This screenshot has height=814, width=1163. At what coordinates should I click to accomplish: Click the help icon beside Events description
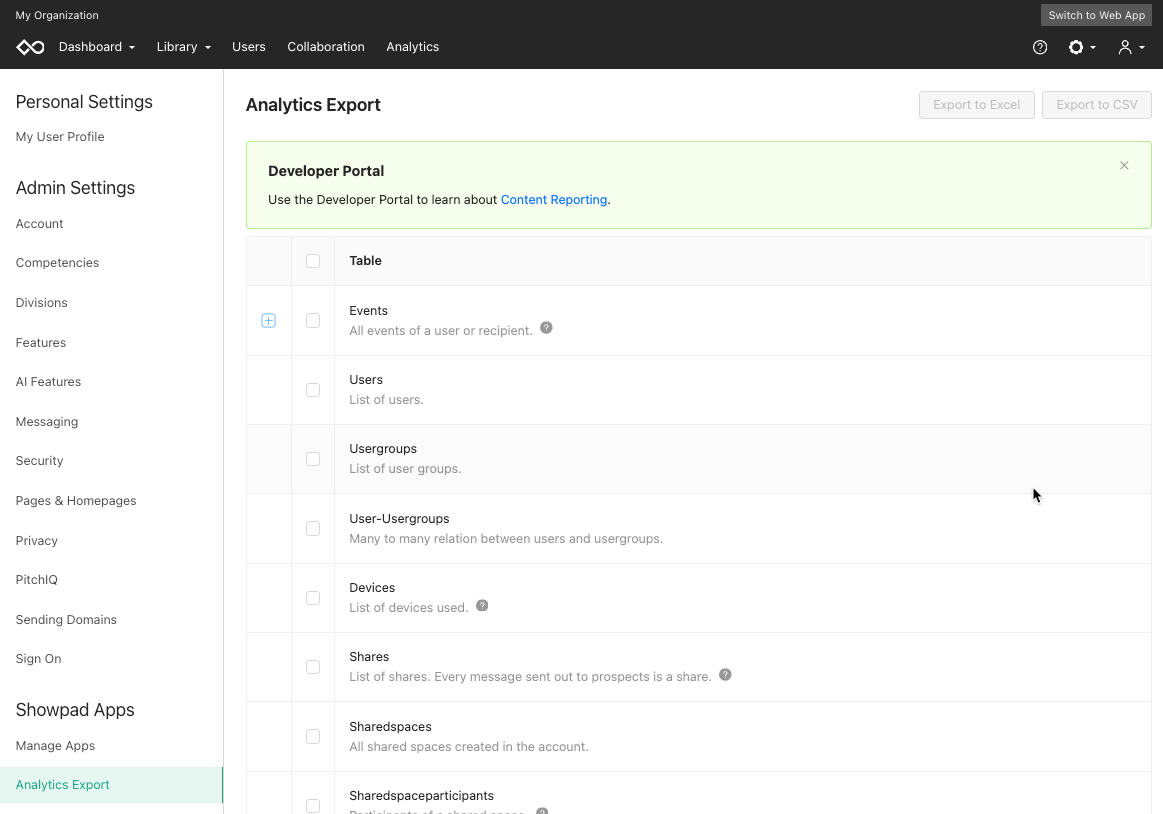(x=546, y=328)
